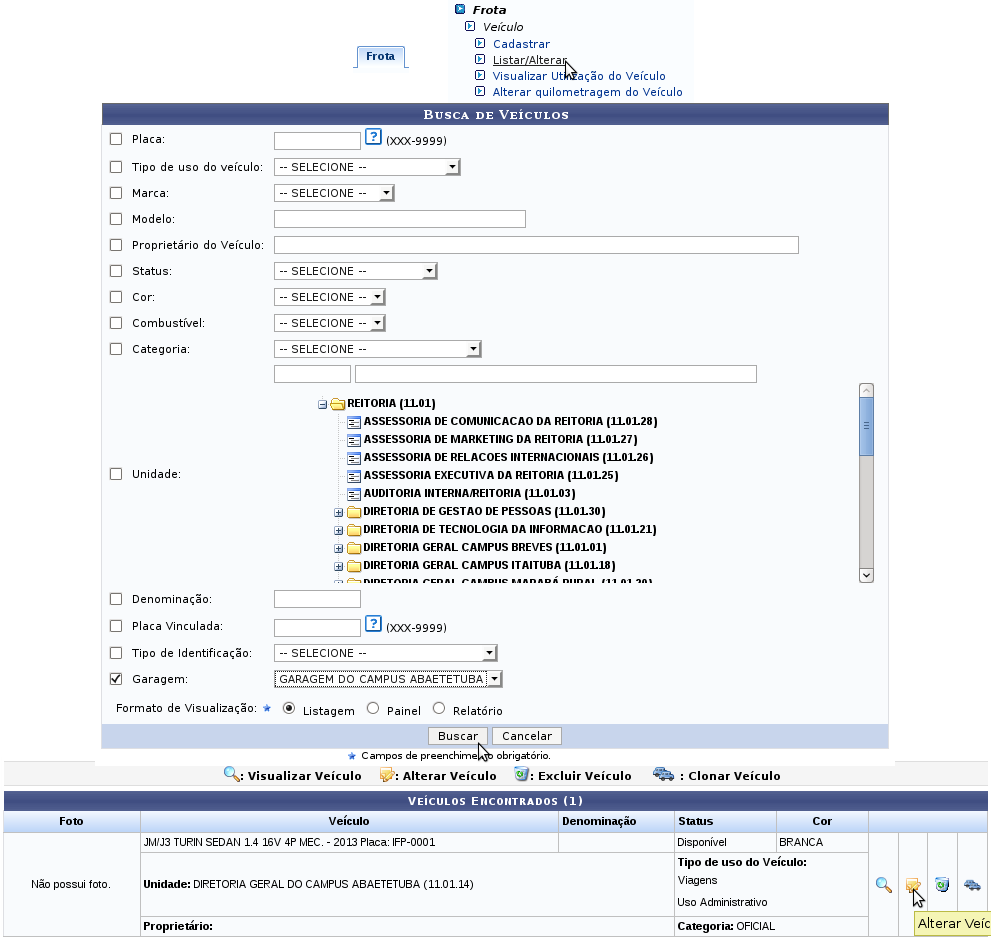The width and height of the screenshot is (992, 937).
Task: Uncheck the Garagem filter checkbox
Action: [x=116, y=679]
